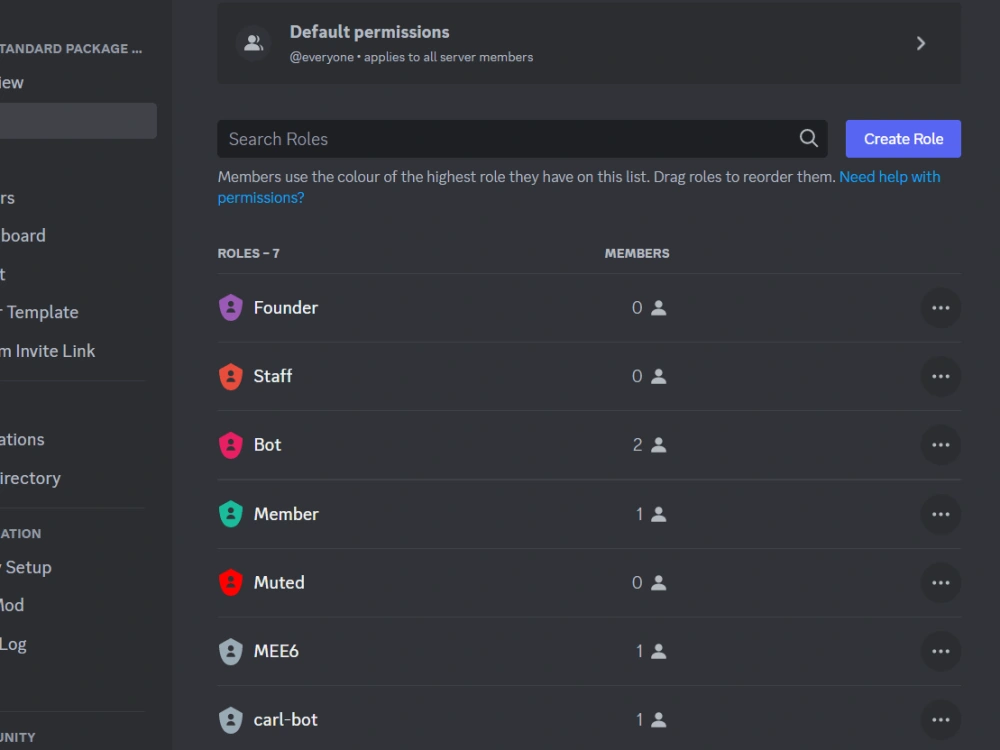Open the more options menu for Muted

[940, 582]
